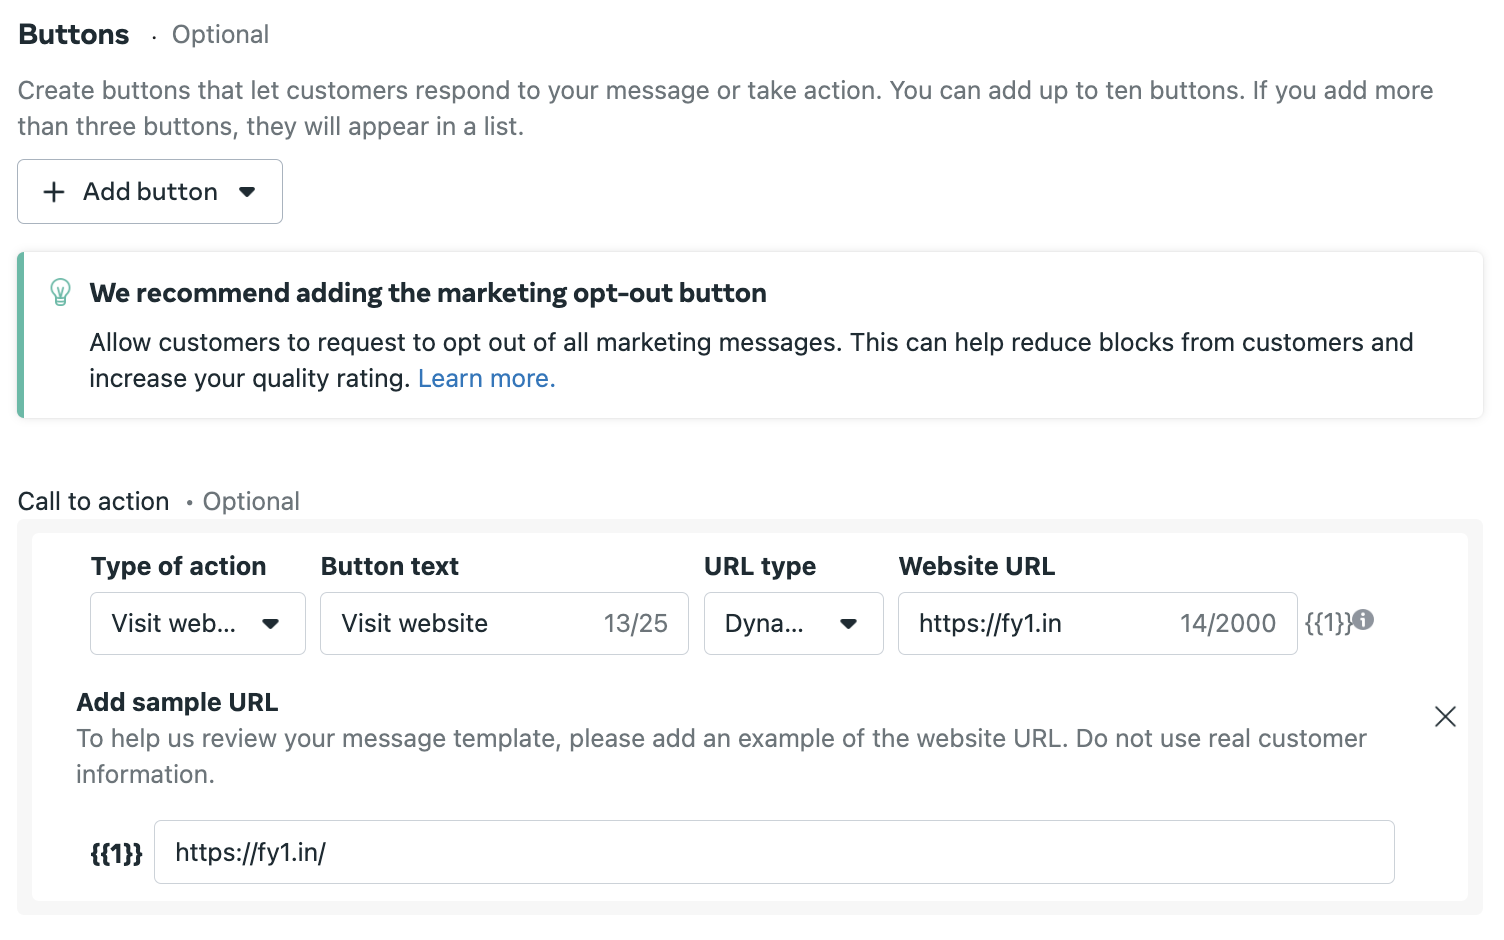Click the marketing opt-out recommendation title
Screen dimensions: 1504x940
click(427, 293)
